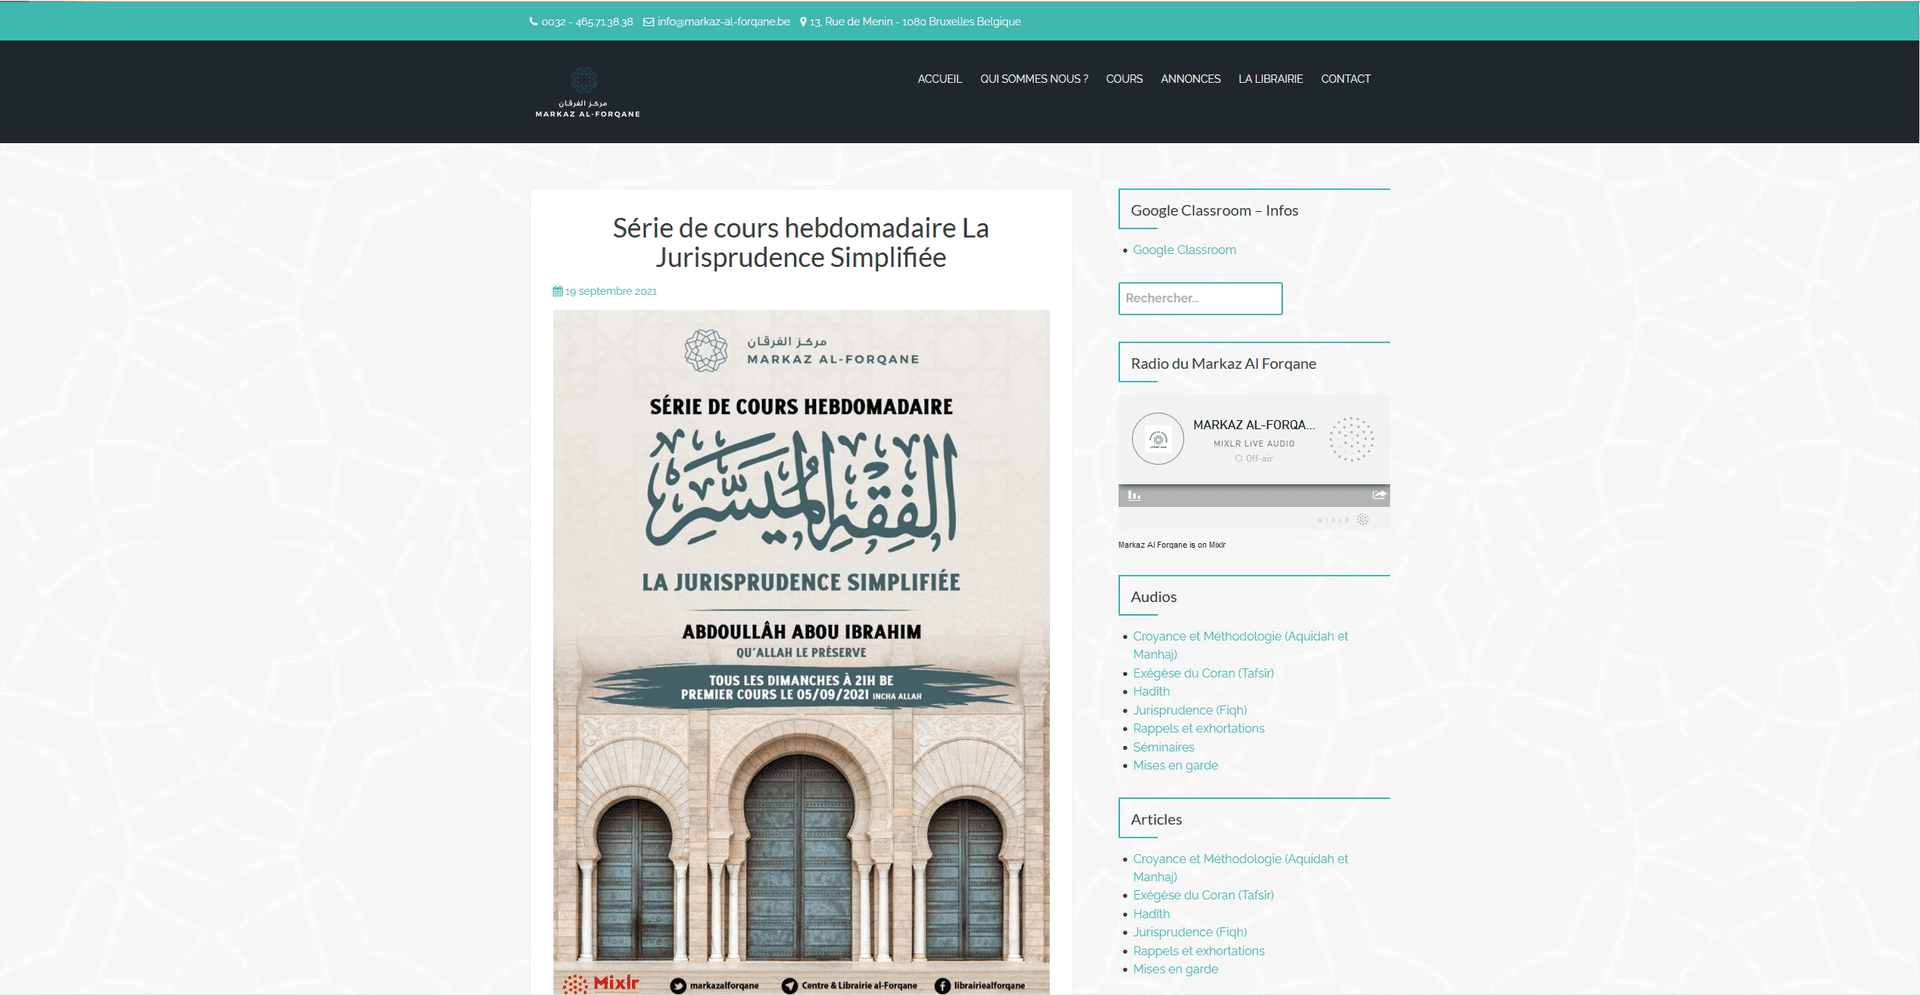Click MIXLR LIVE AUDIO text in player
1920x995 pixels.
pyautogui.click(x=1254, y=444)
